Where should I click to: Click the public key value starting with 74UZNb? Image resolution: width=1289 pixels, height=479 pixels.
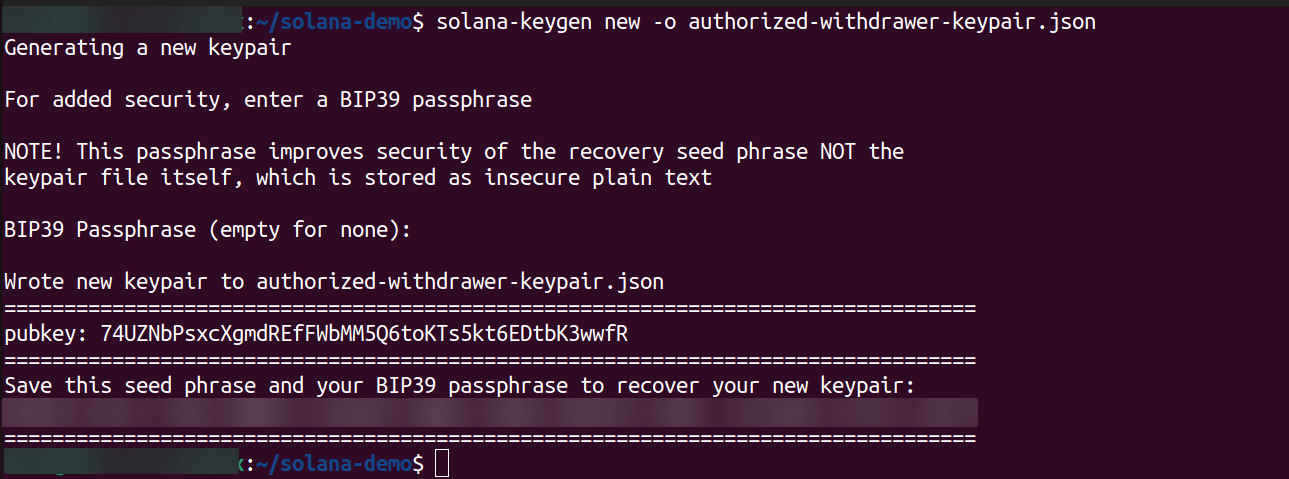[364, 334]
